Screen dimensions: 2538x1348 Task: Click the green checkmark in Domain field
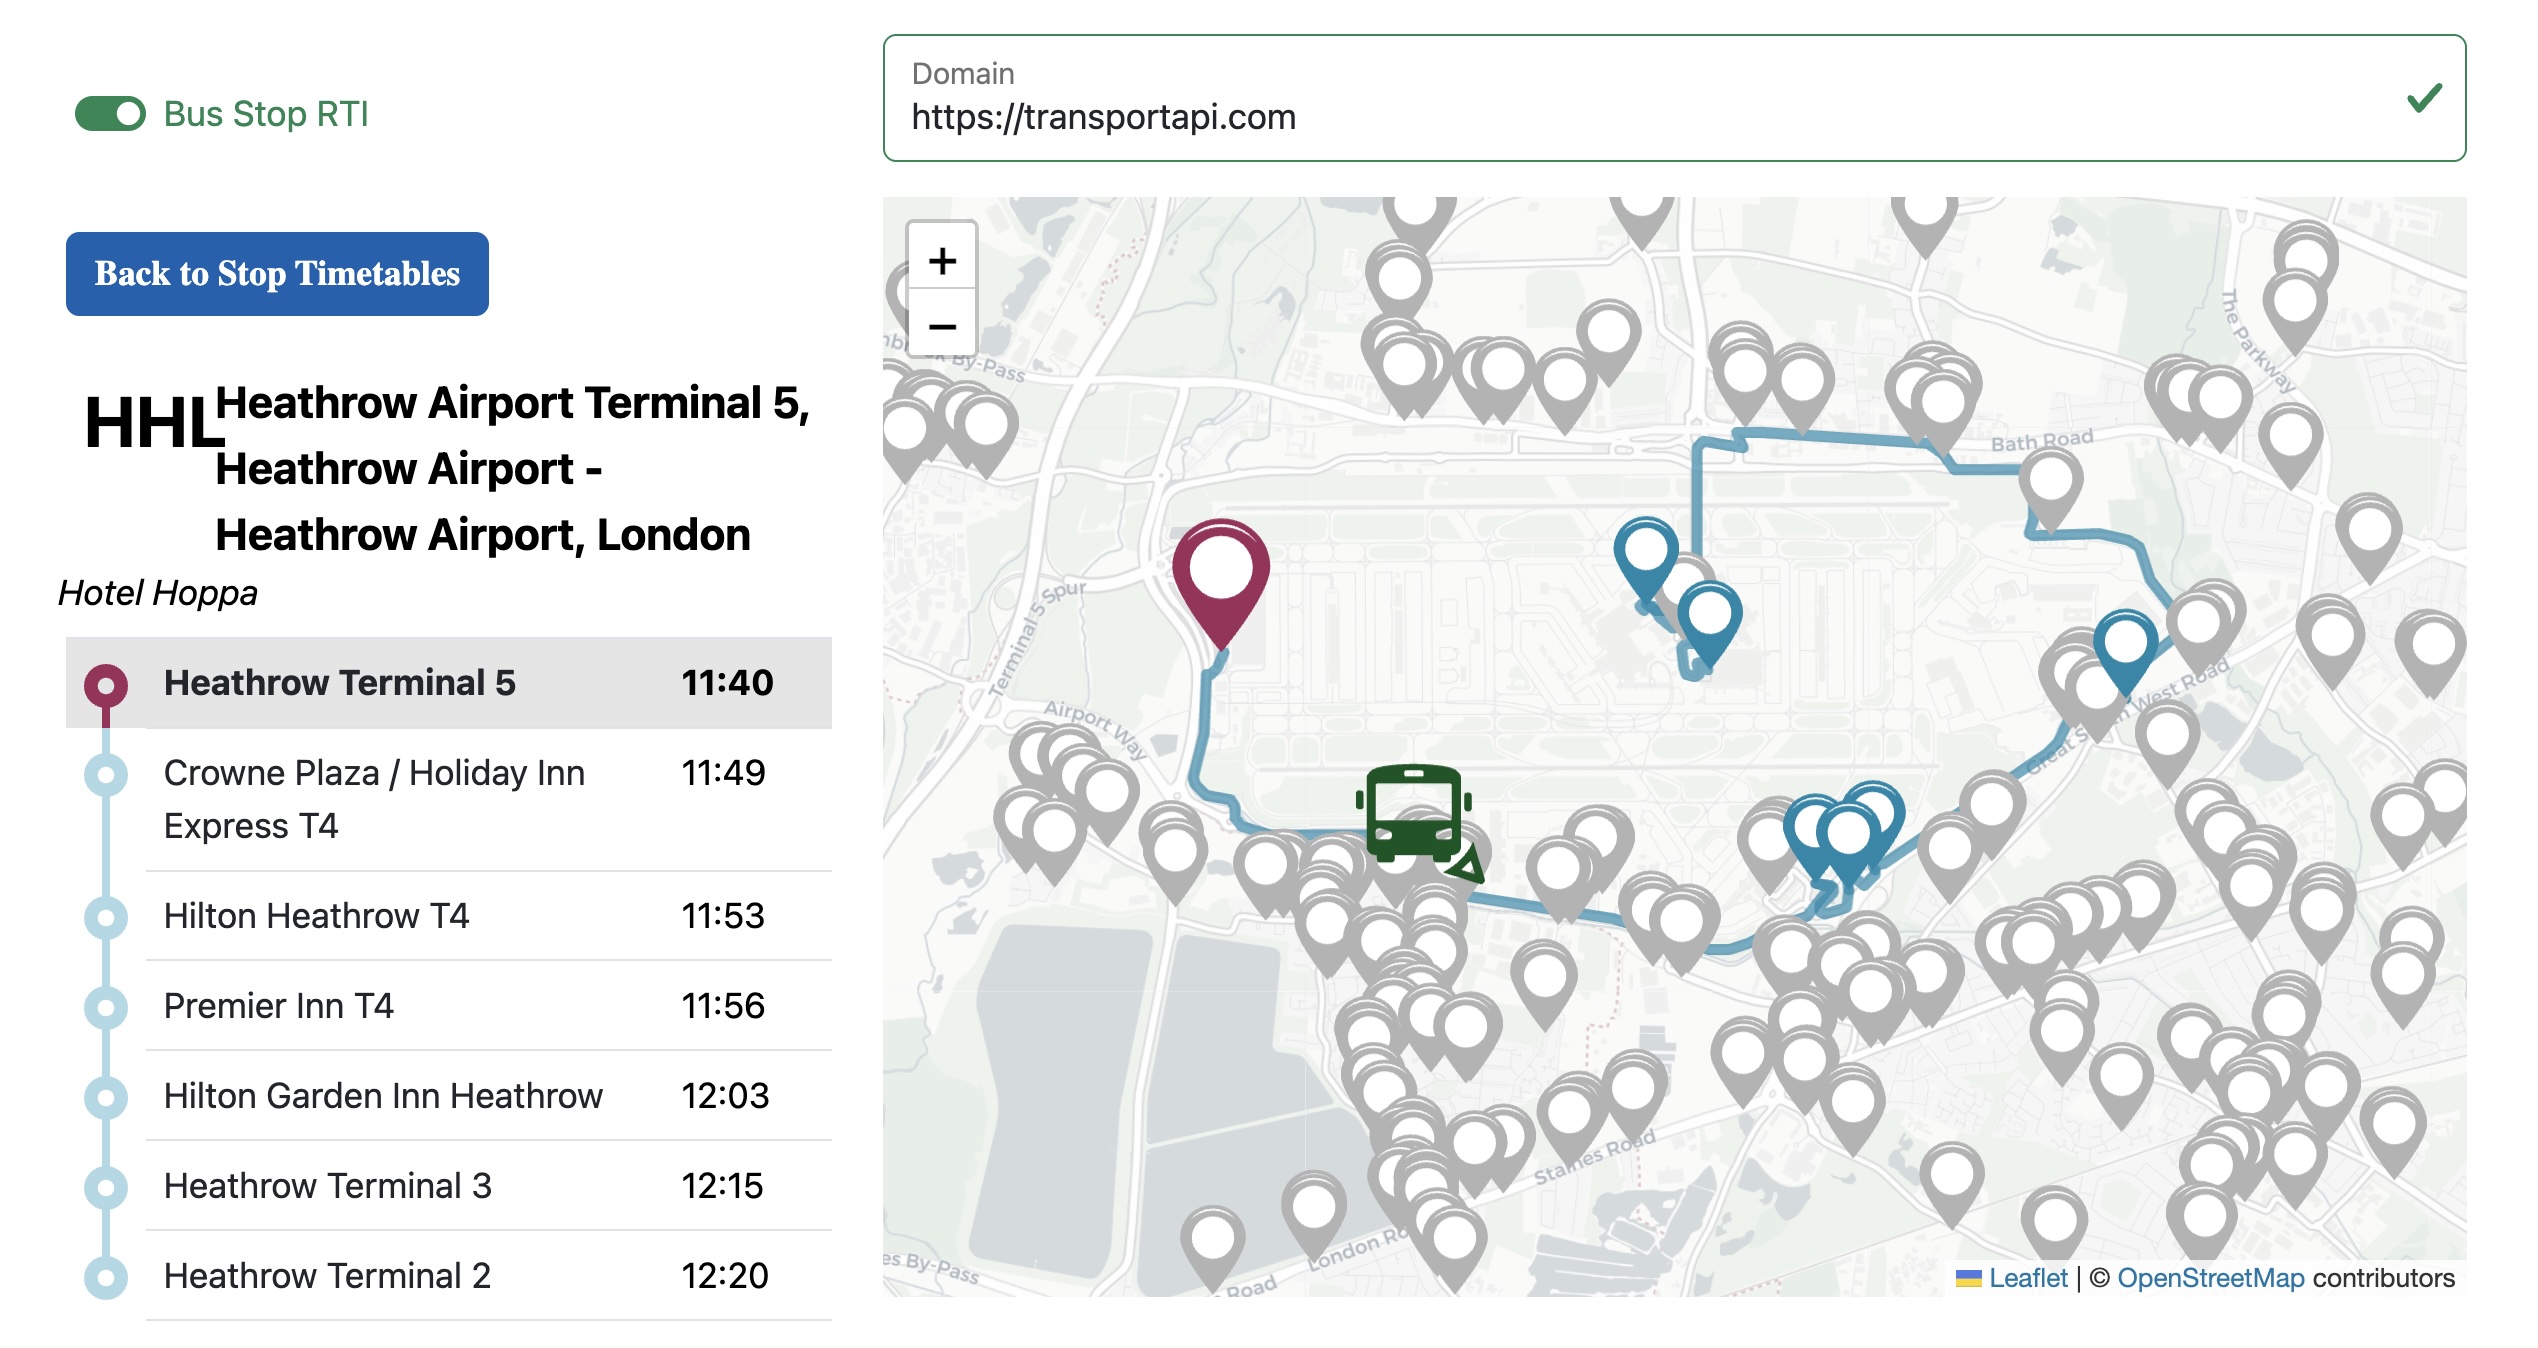point(2423,98)
